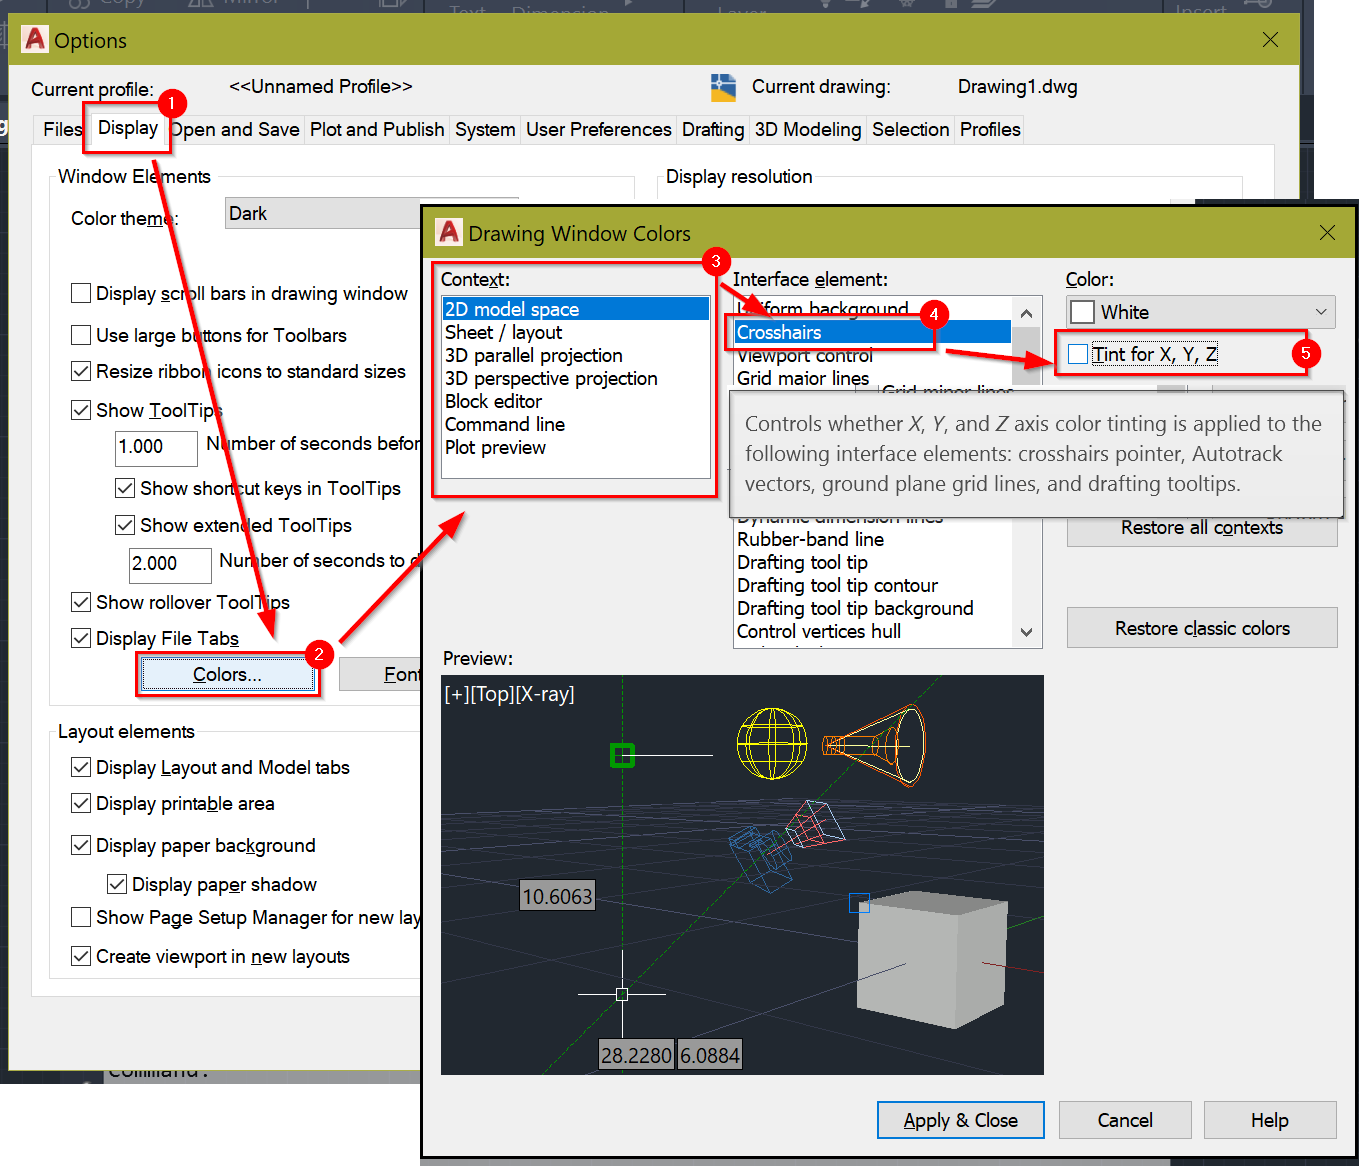
Task: Open the Profiles tab
Action: pyautogui.click(x=990, y=130)
